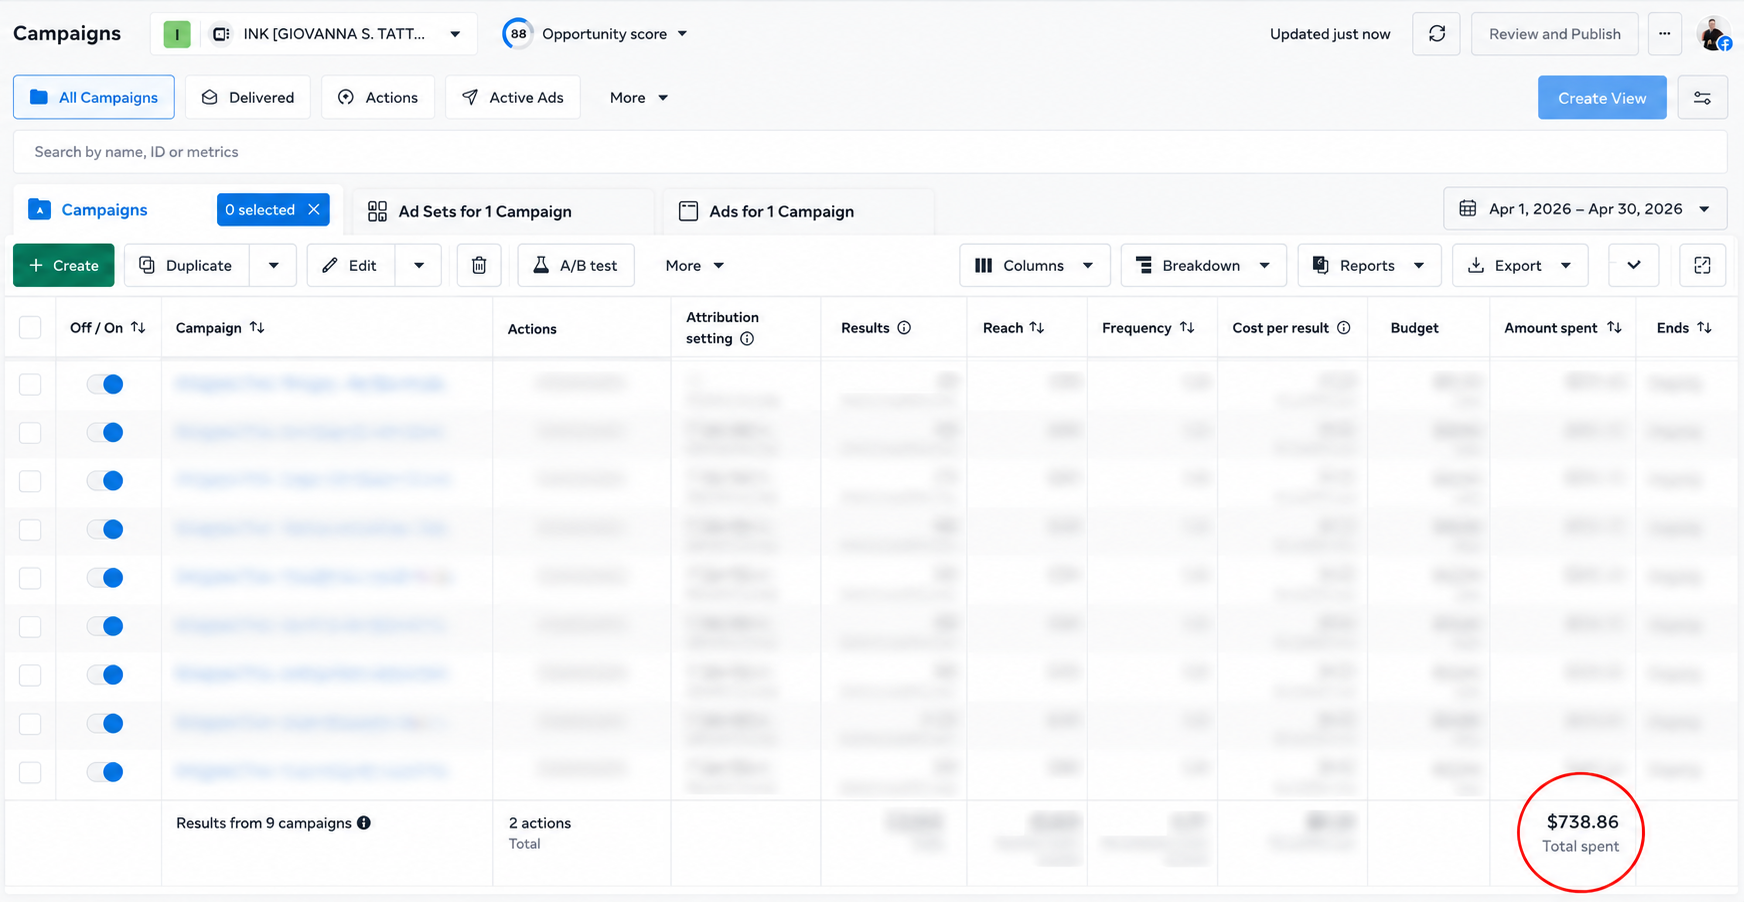Open the Export dropdown
Viewport: 1744px width, 902px height.
[1519, 265]
